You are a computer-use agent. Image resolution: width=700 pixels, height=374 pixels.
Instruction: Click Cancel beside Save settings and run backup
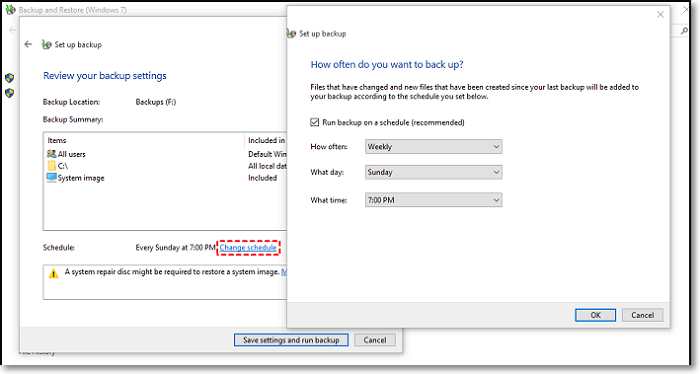[x=375, y=340]
